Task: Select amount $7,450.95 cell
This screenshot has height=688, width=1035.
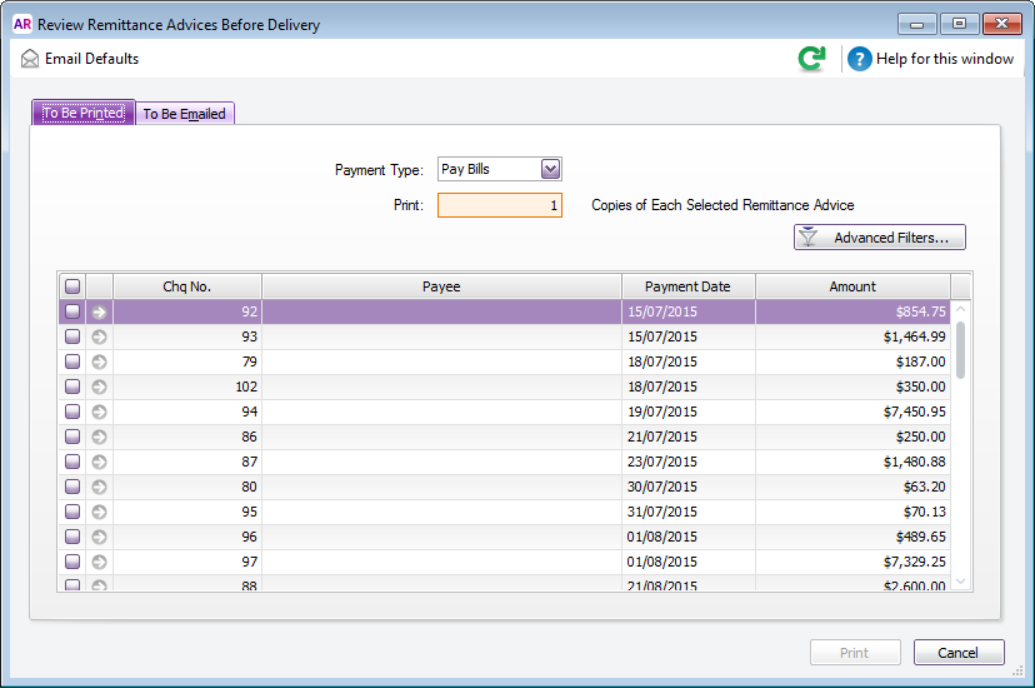Action: click(x=853, y=412)
